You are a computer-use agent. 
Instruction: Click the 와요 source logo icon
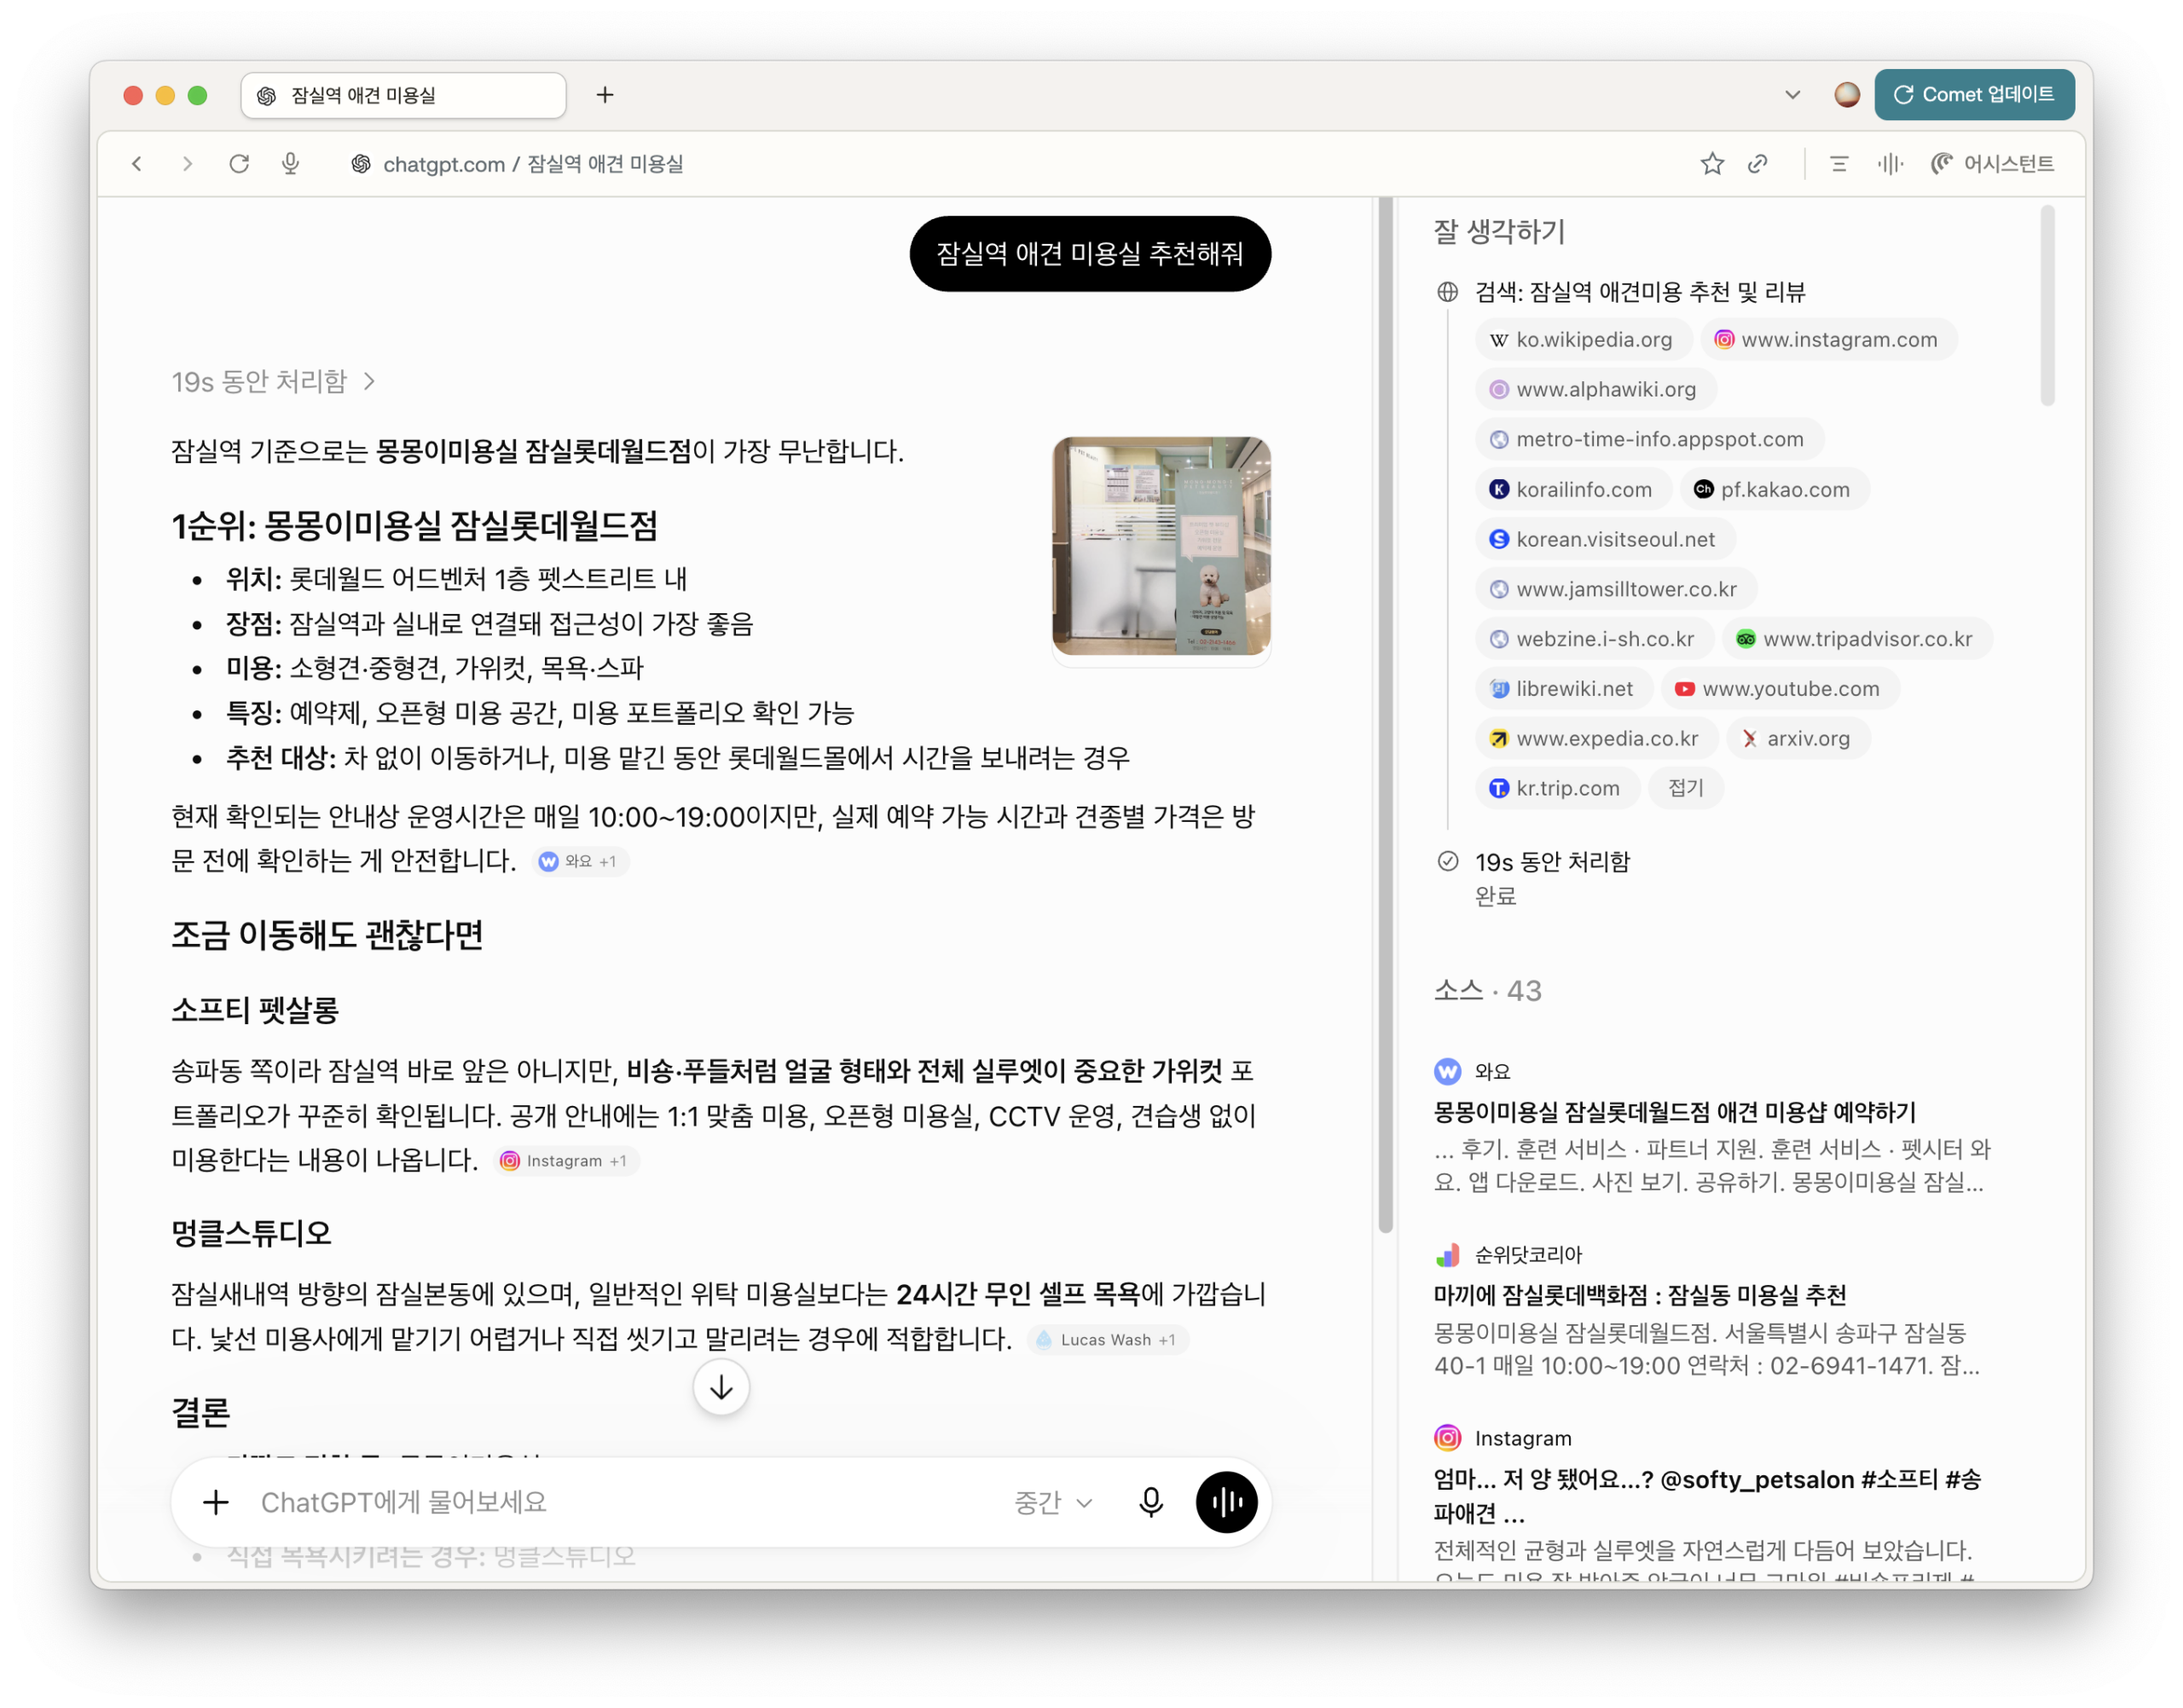[1446, 1071]
